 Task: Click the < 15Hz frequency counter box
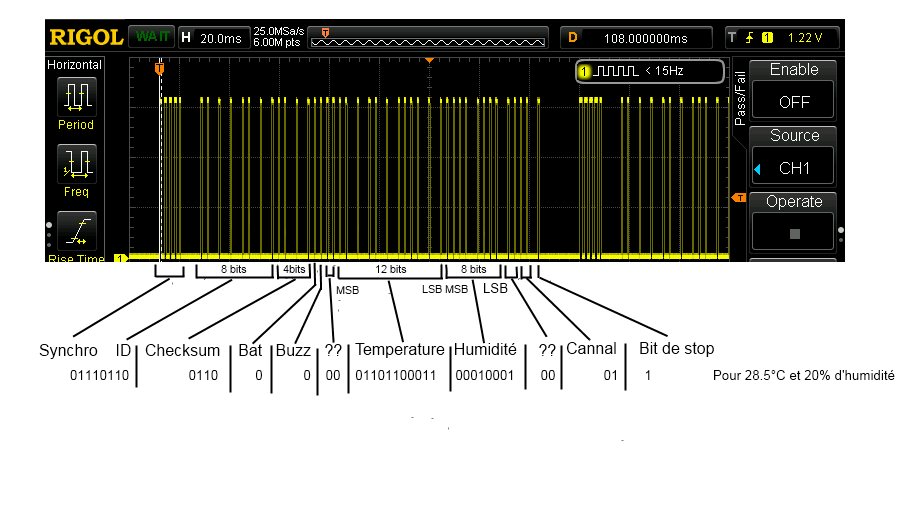(650, 71)
